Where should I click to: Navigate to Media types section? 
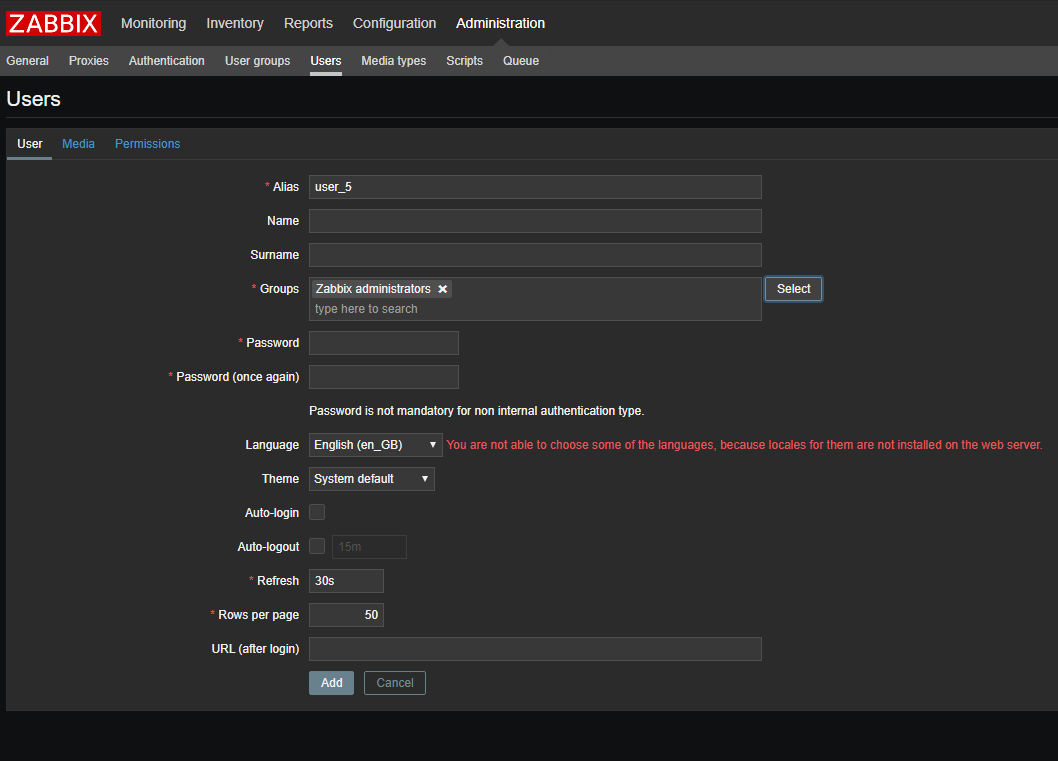(x=393, y=61)
